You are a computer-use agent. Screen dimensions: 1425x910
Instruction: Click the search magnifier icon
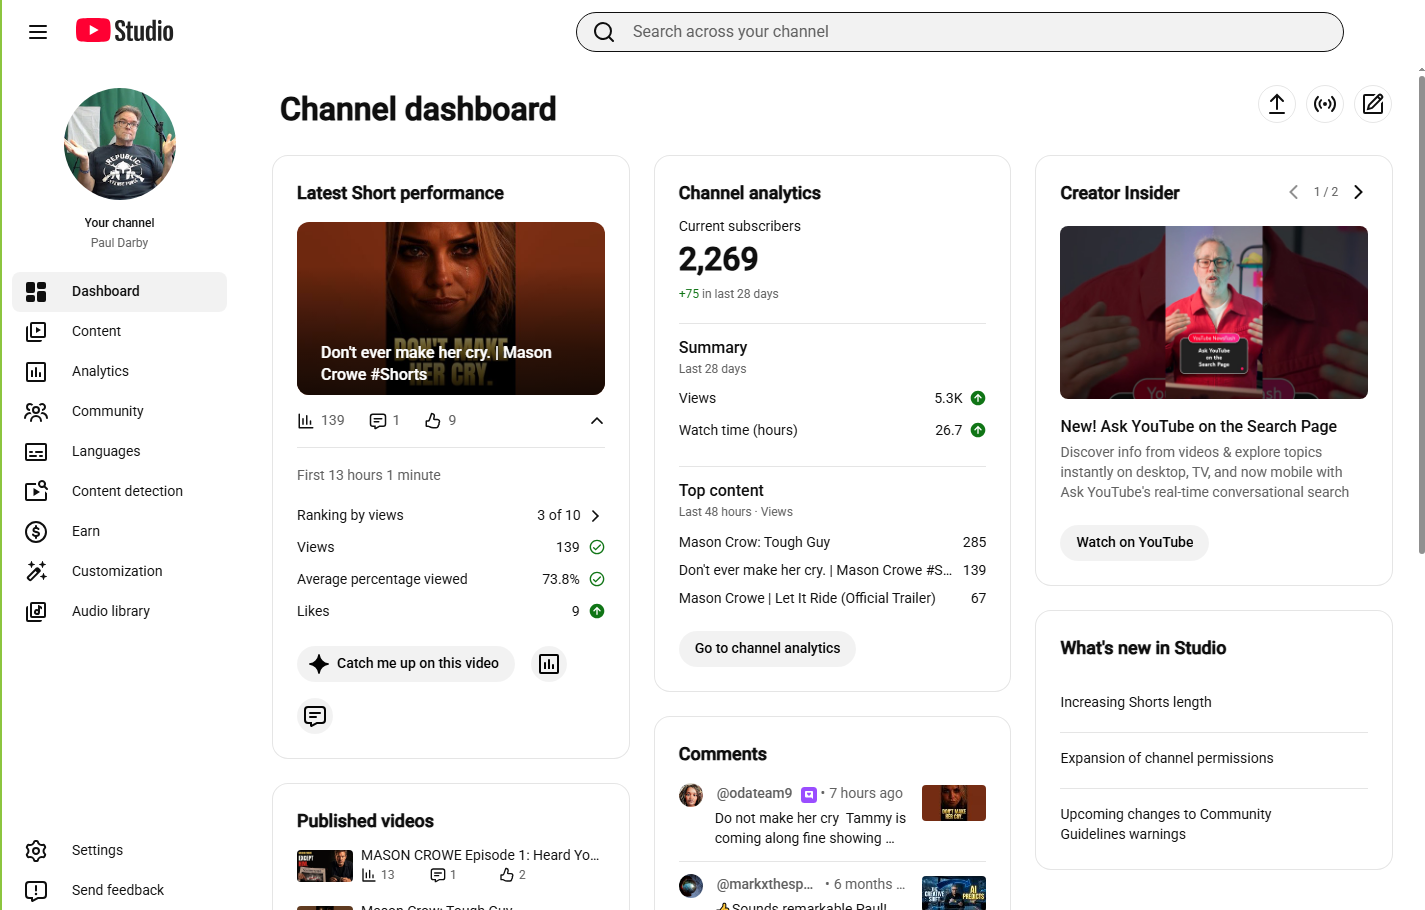[604, 32]
